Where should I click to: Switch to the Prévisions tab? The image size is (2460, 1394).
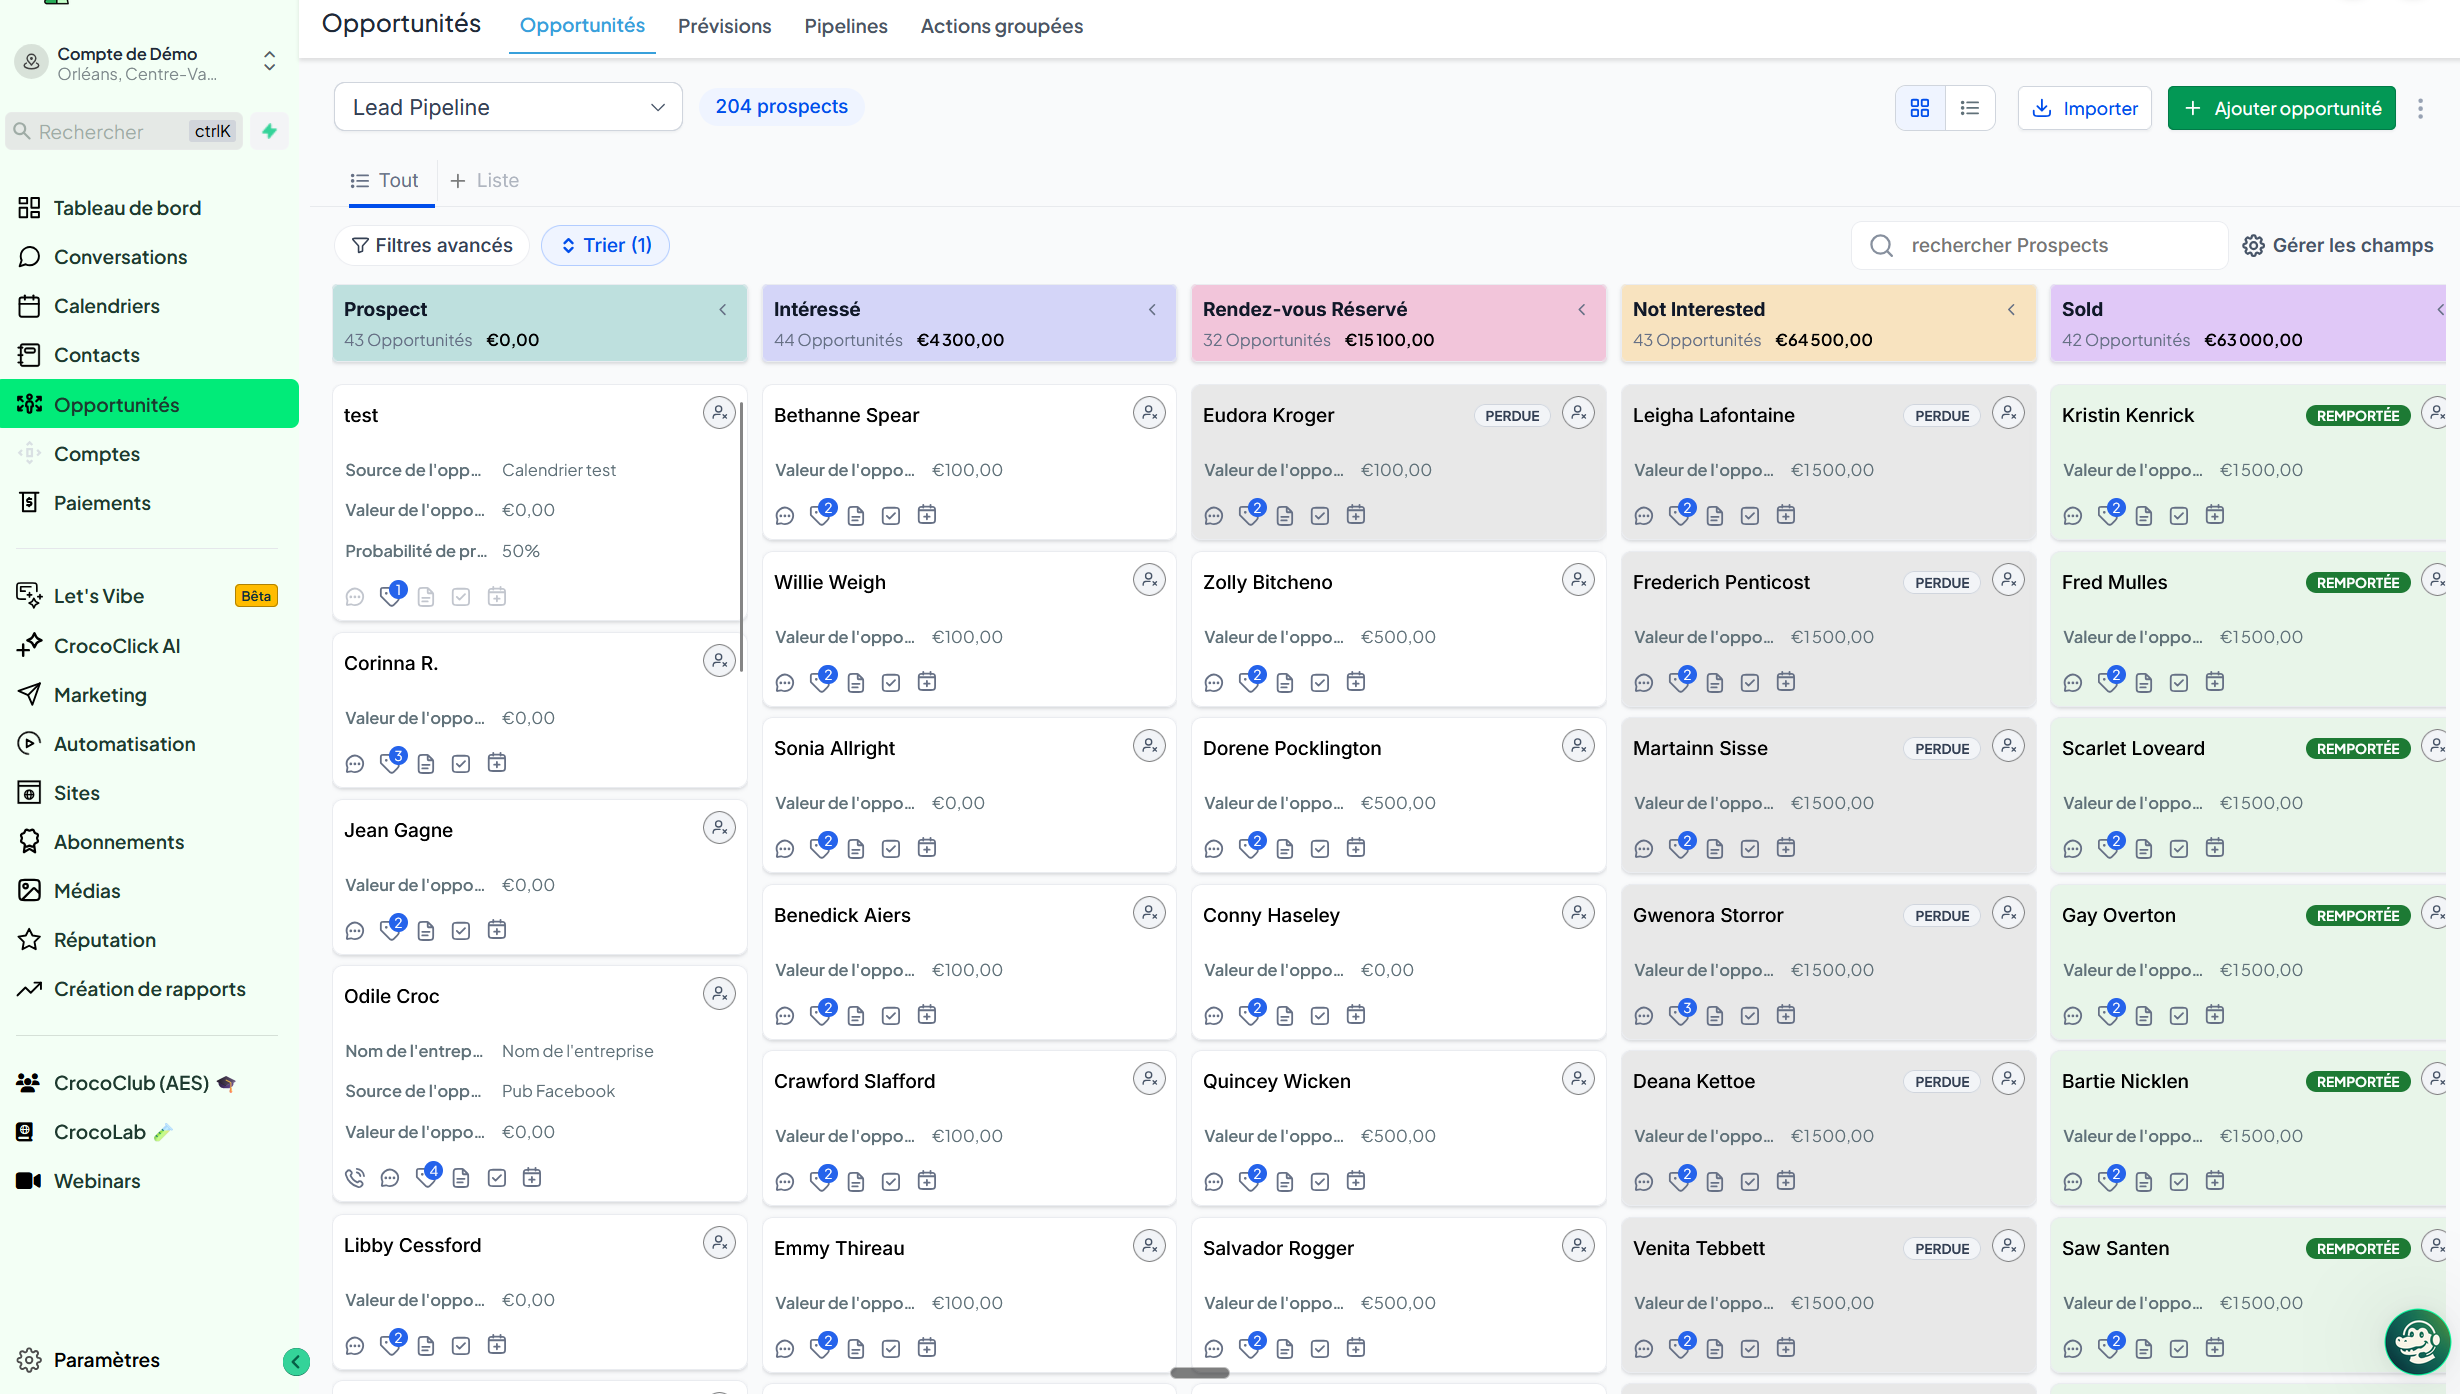coord(724,26)
